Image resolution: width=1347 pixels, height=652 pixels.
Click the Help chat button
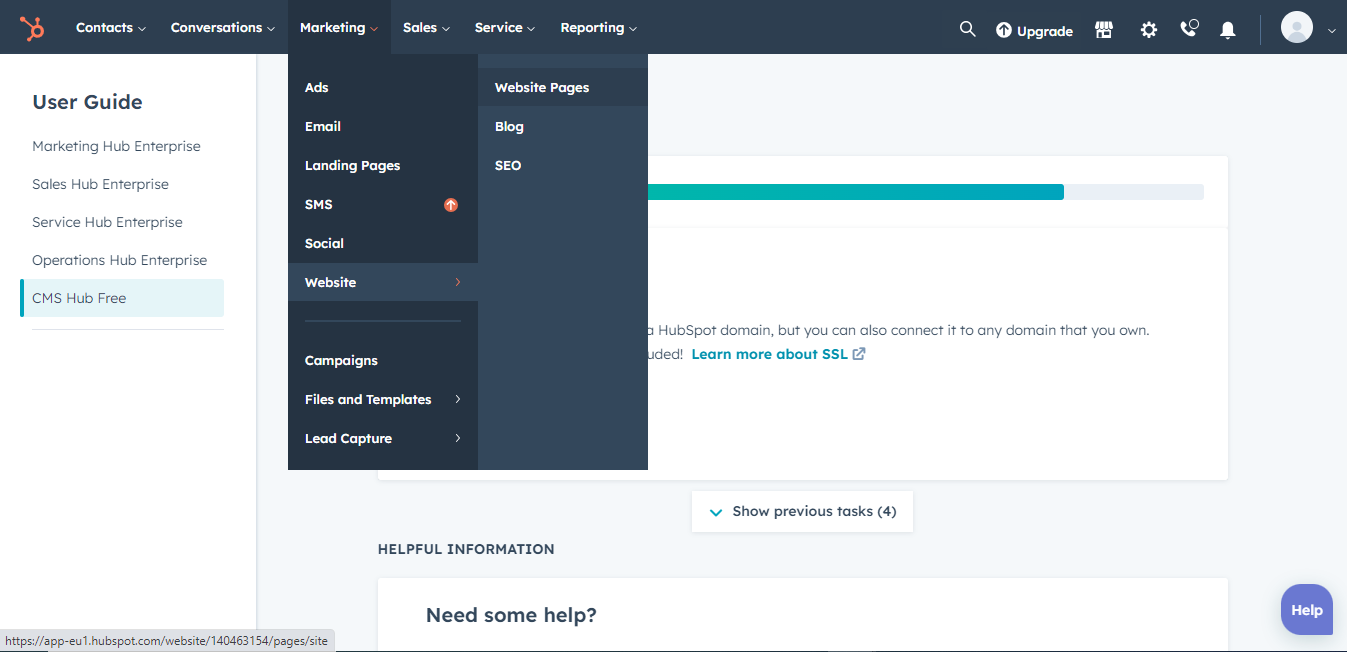coord(1306,610)
